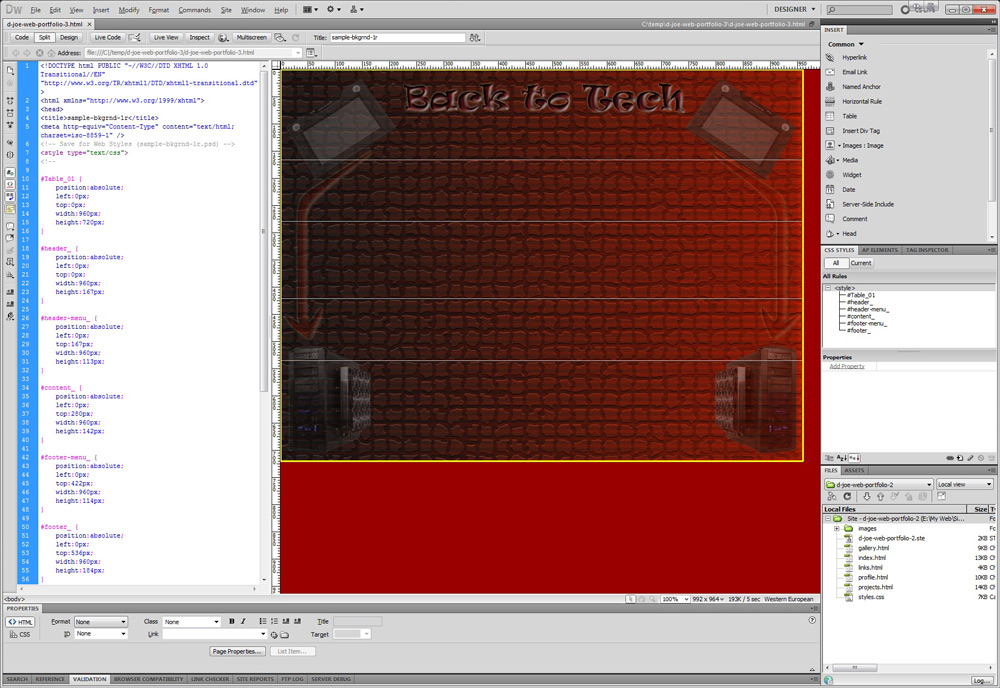Toggle the Live View button
Viewport: 1000px width, 688px height.
click(166, 37)
